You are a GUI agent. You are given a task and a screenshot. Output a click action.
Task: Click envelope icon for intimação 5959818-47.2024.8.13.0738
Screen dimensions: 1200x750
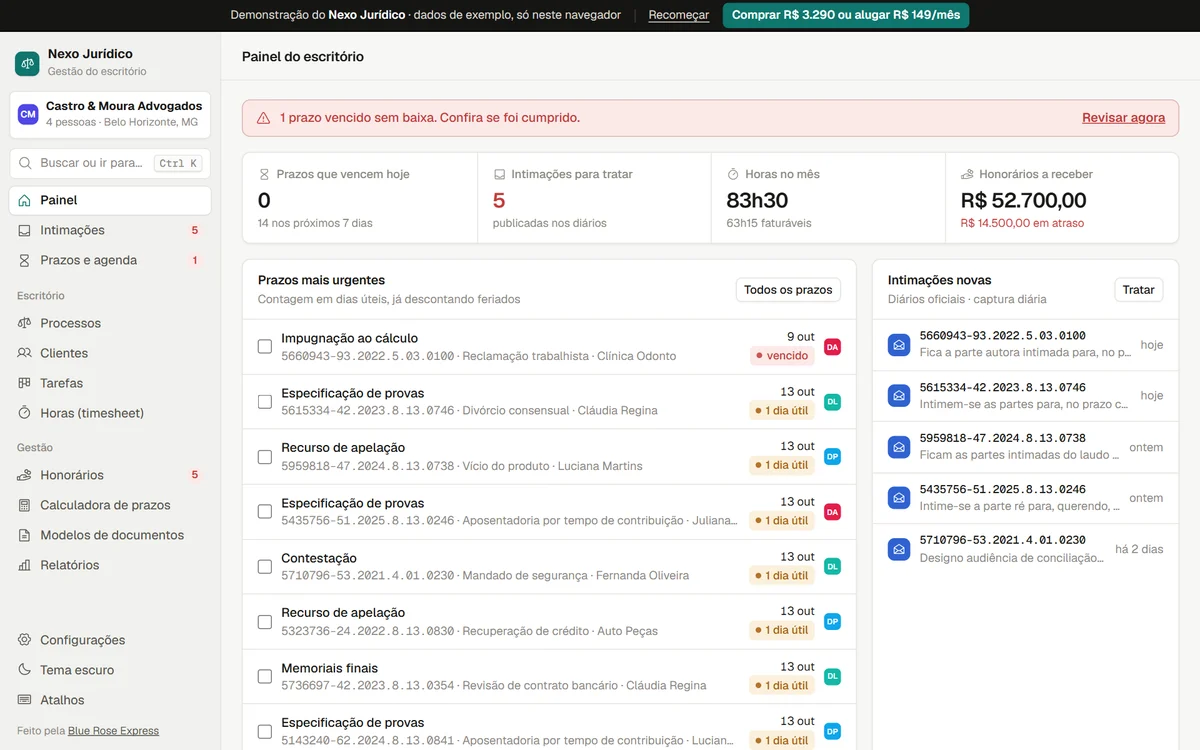coord(899,447)
